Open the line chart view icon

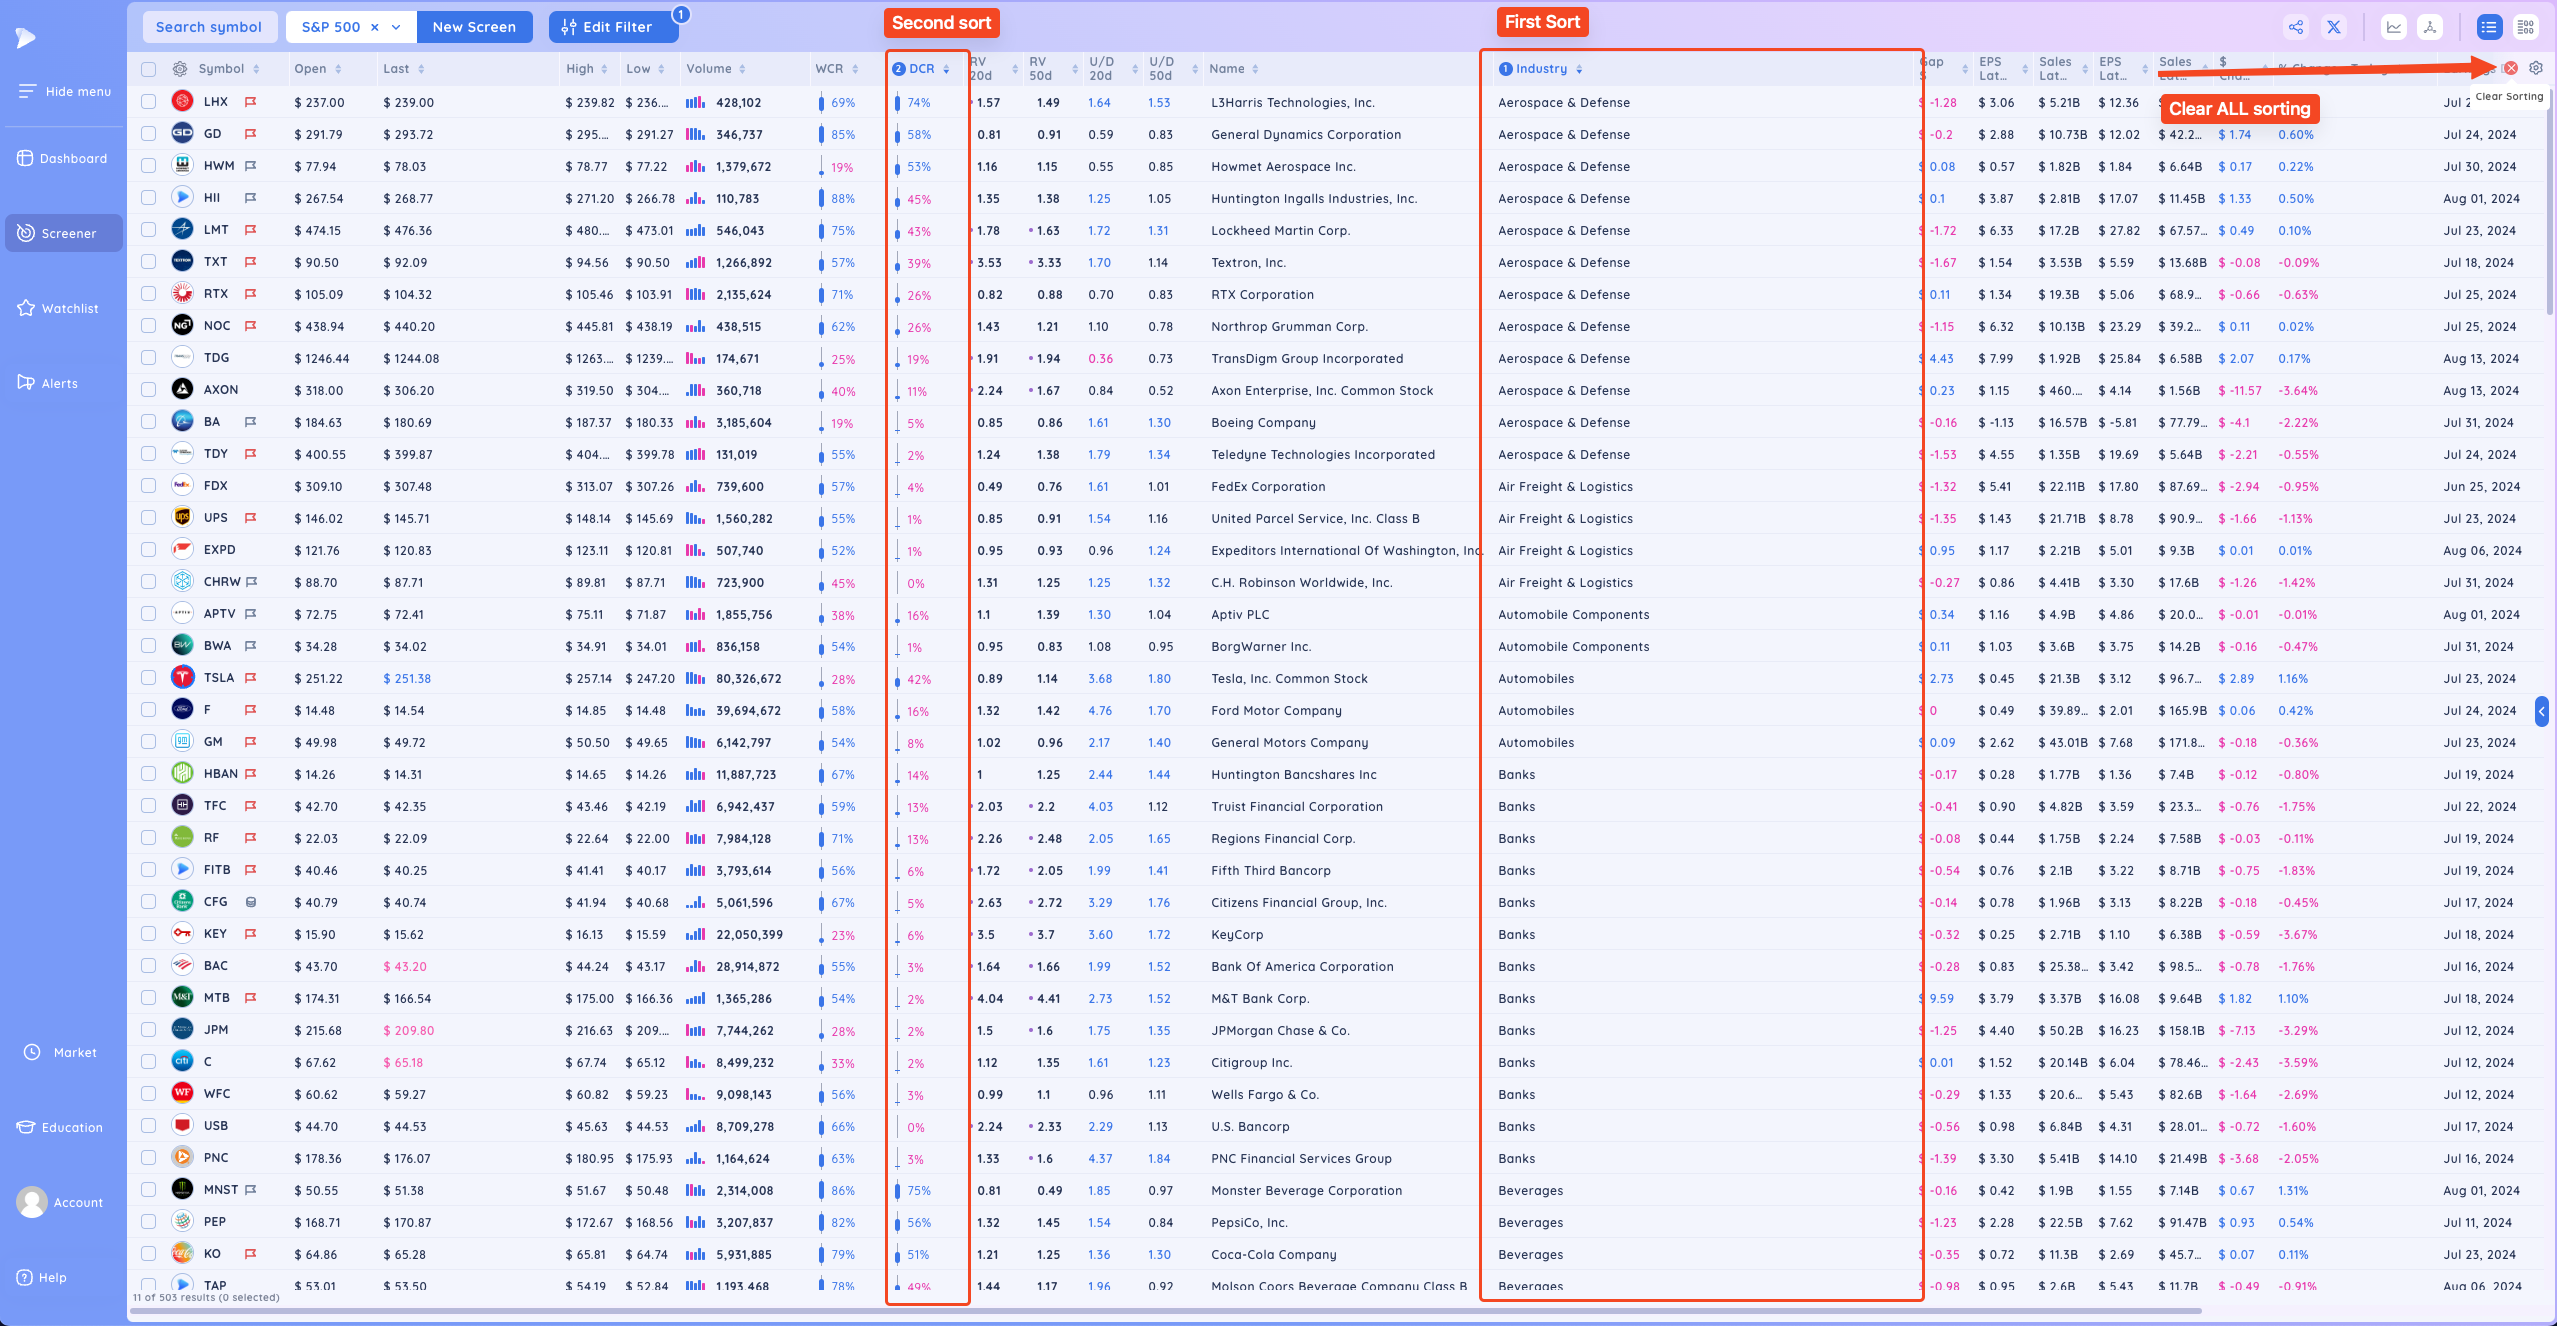[2394, 27]
